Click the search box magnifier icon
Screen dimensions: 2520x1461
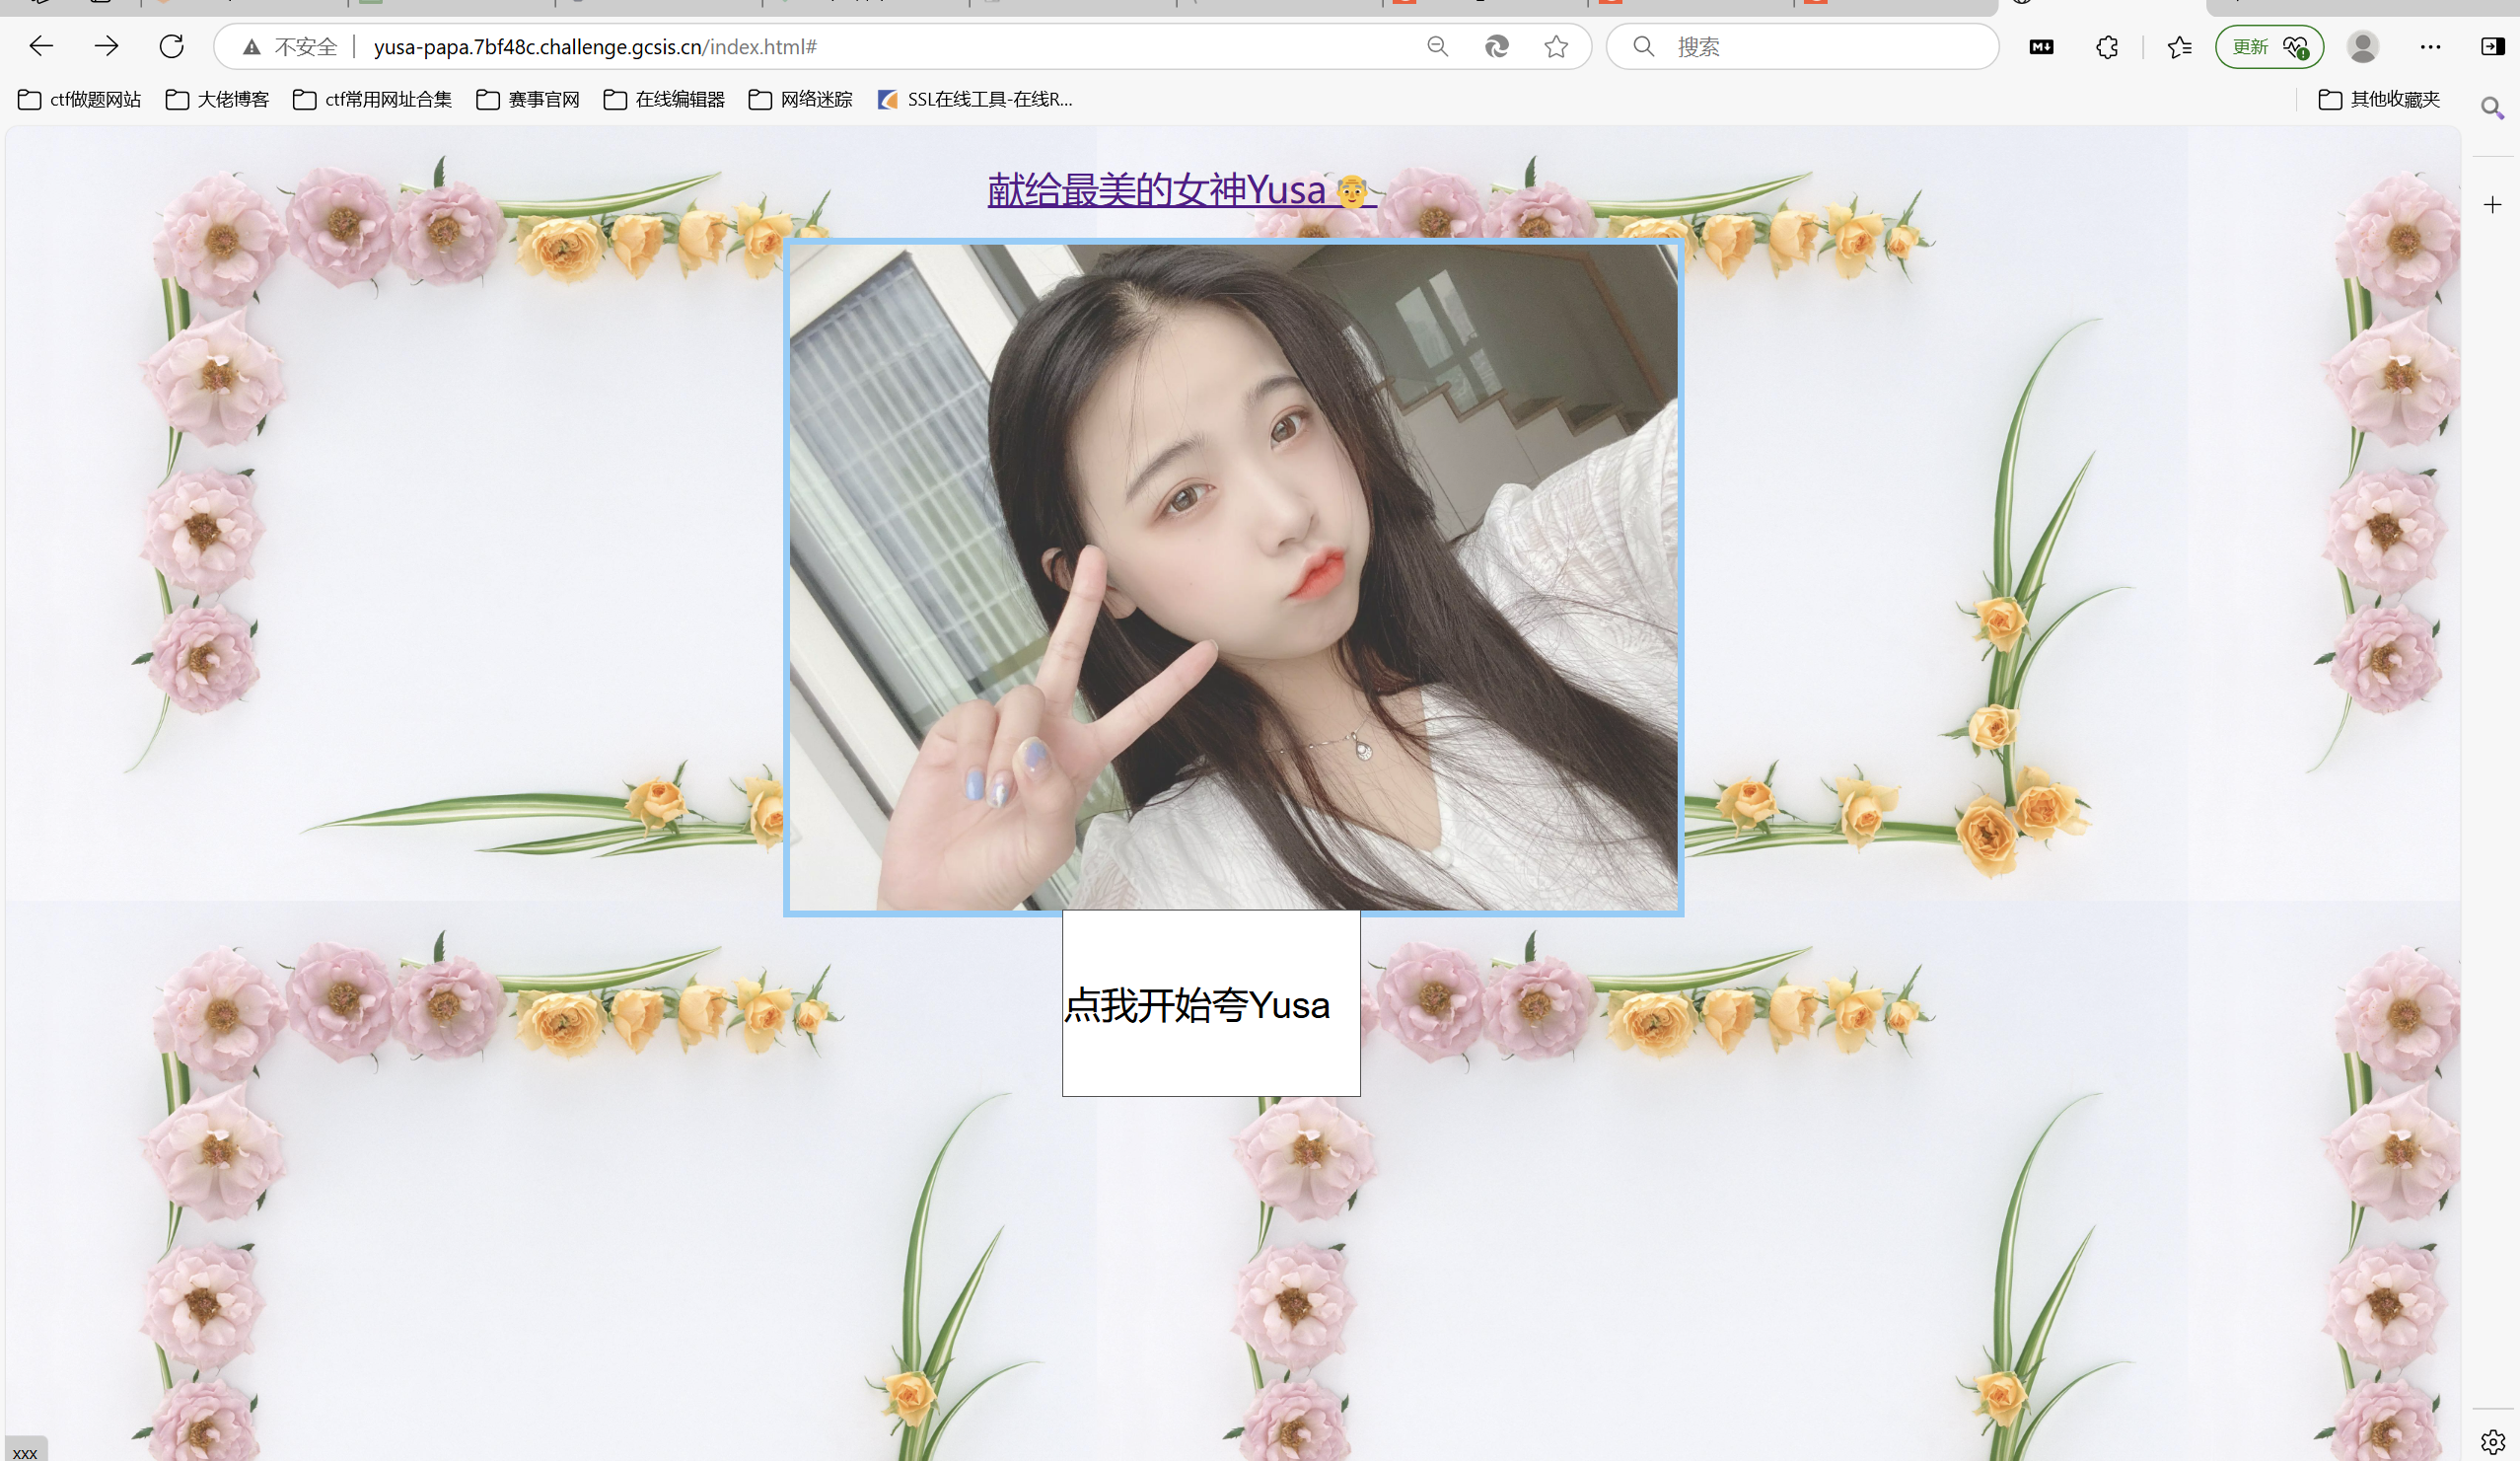coord(1643,46)
